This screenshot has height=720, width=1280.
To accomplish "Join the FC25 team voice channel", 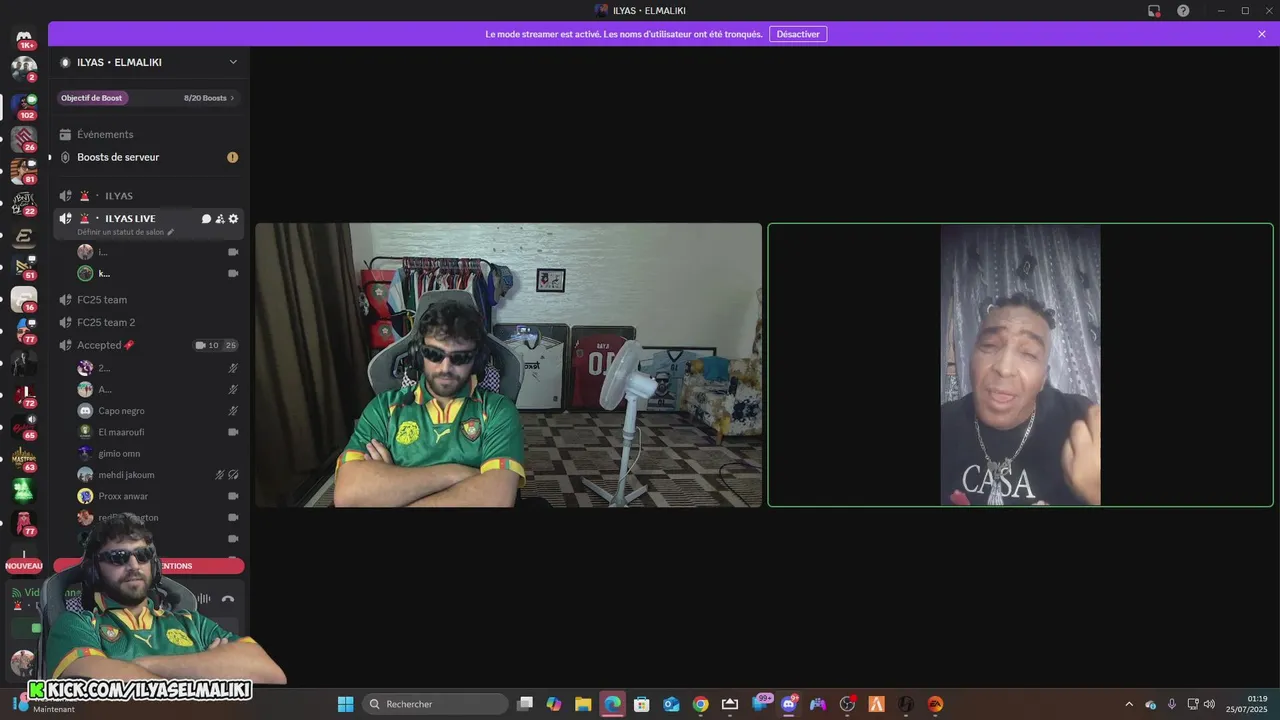I will tap(148, 299).
